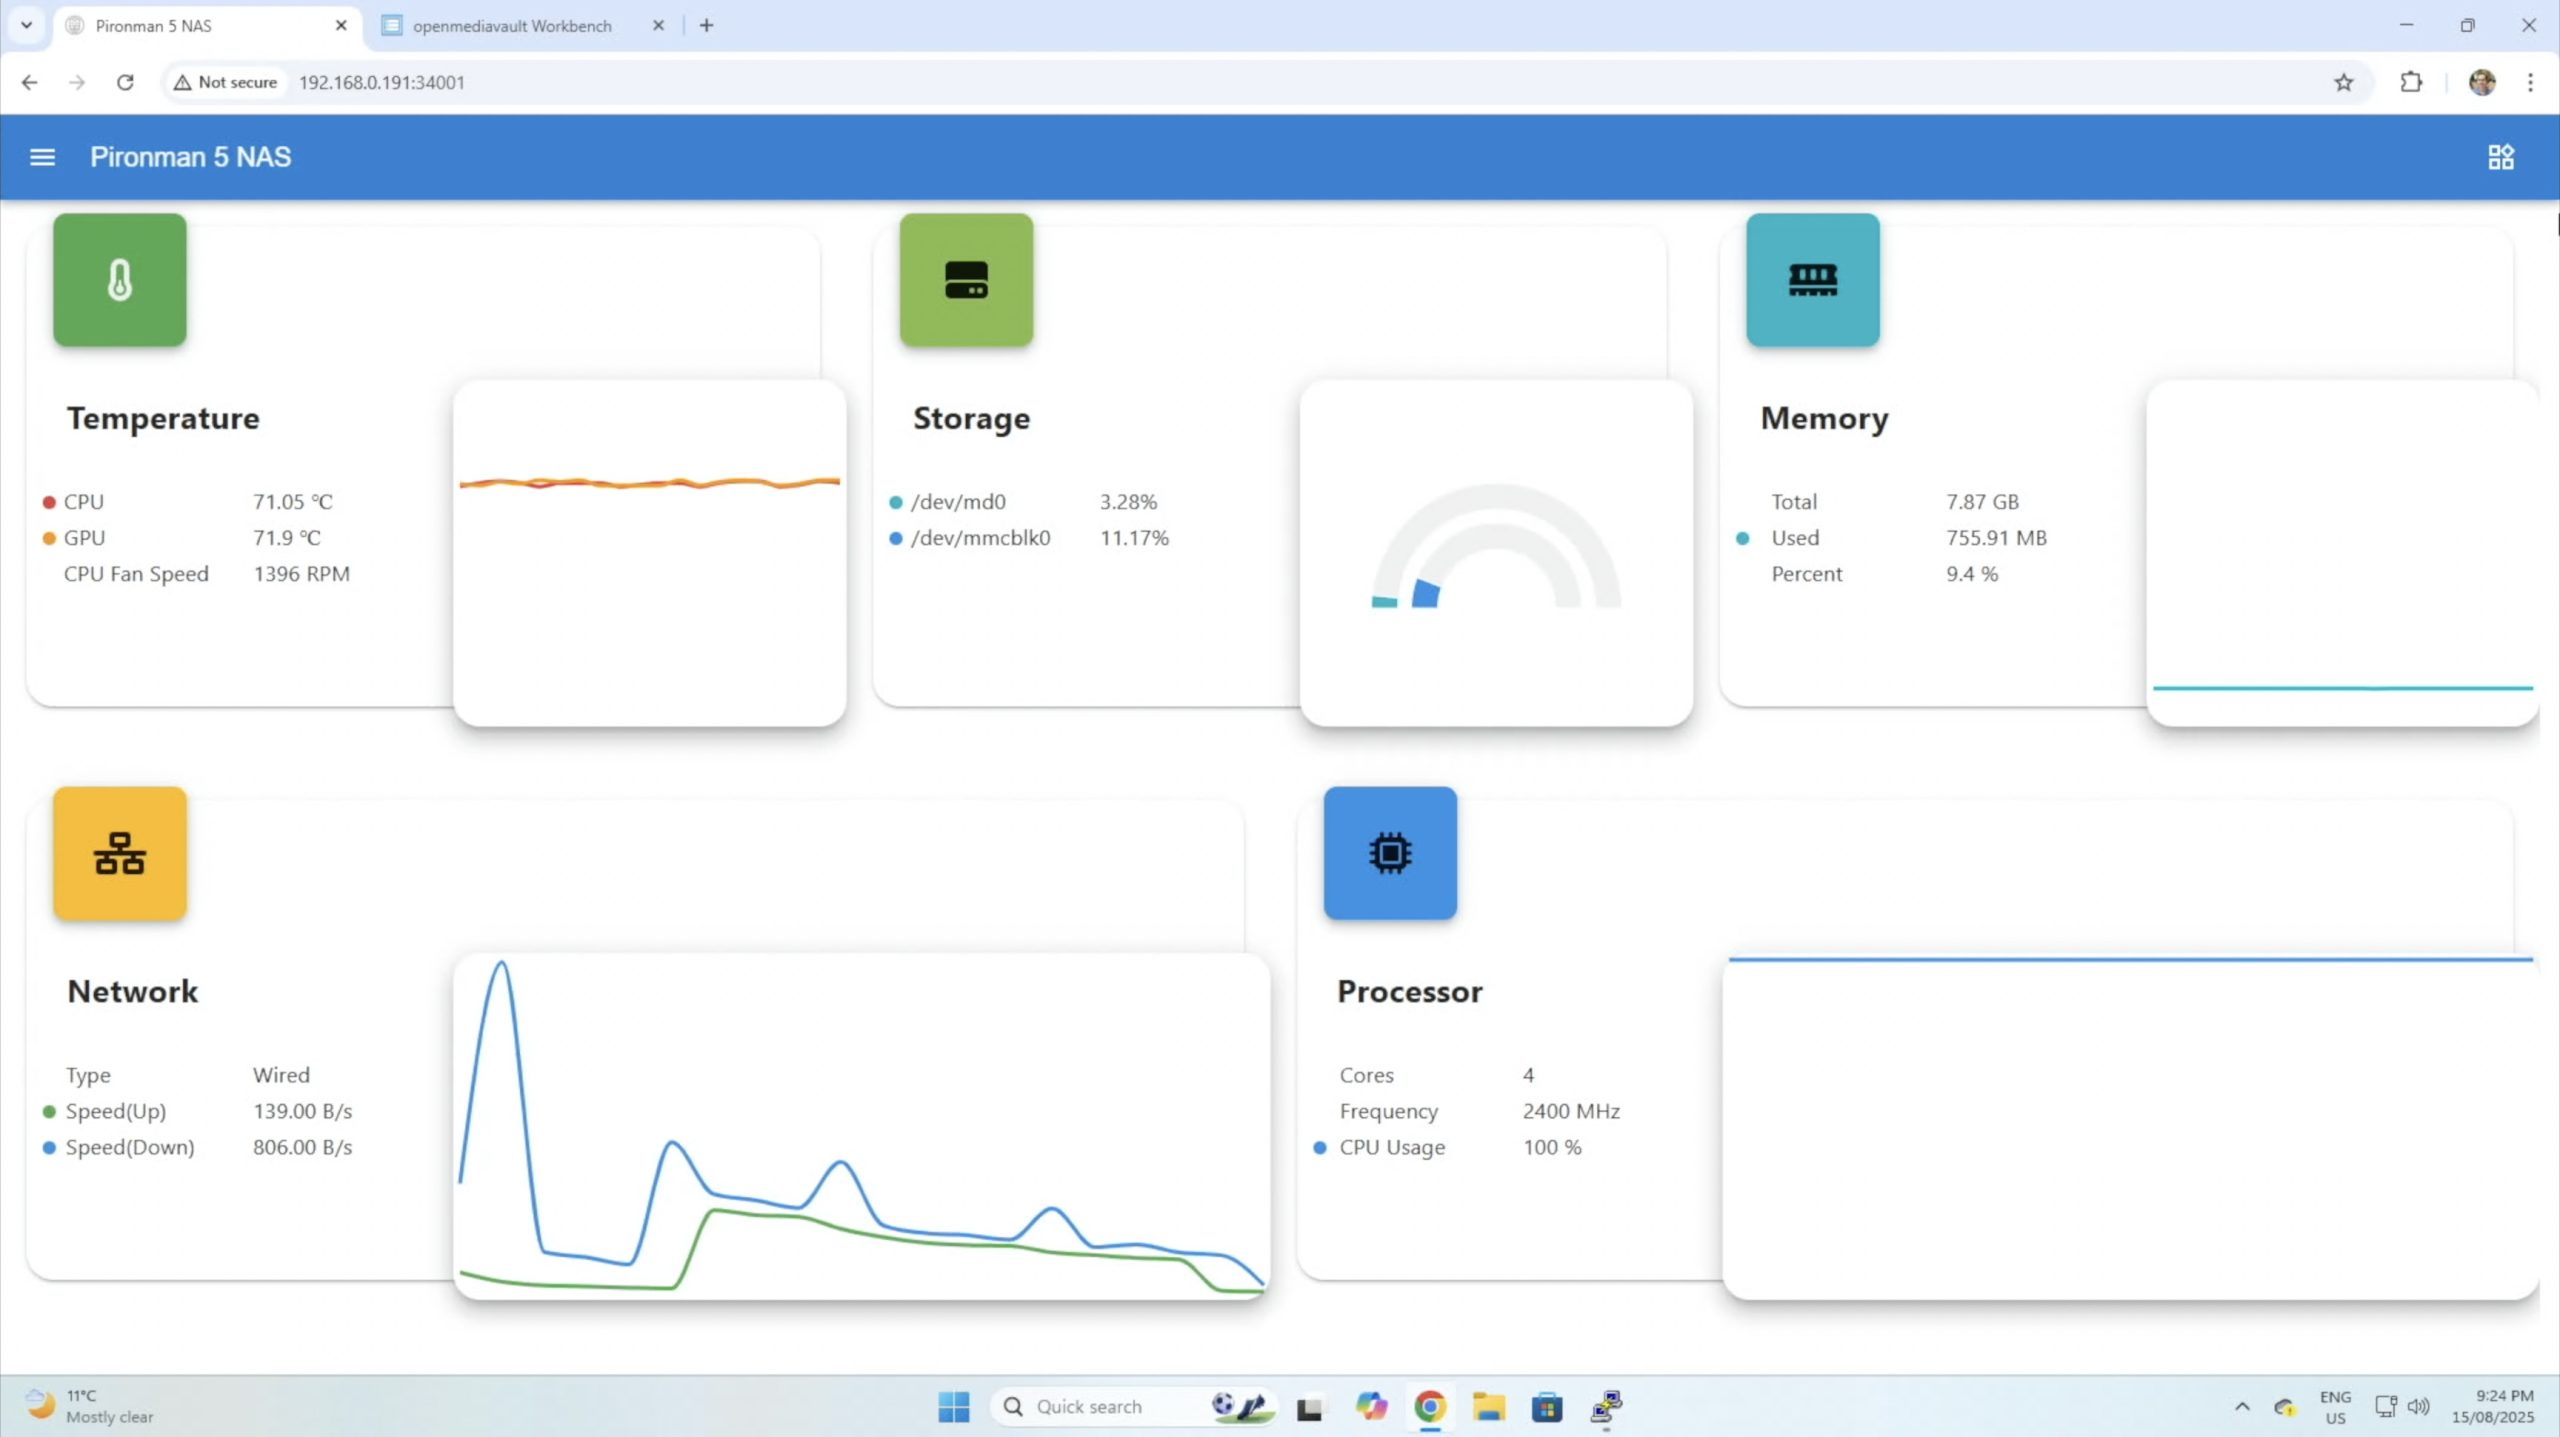Open the browser Extensions puzzle icon
Image resolution: width=2560 pixels, height=1437 pixels.
(2411, 83)
